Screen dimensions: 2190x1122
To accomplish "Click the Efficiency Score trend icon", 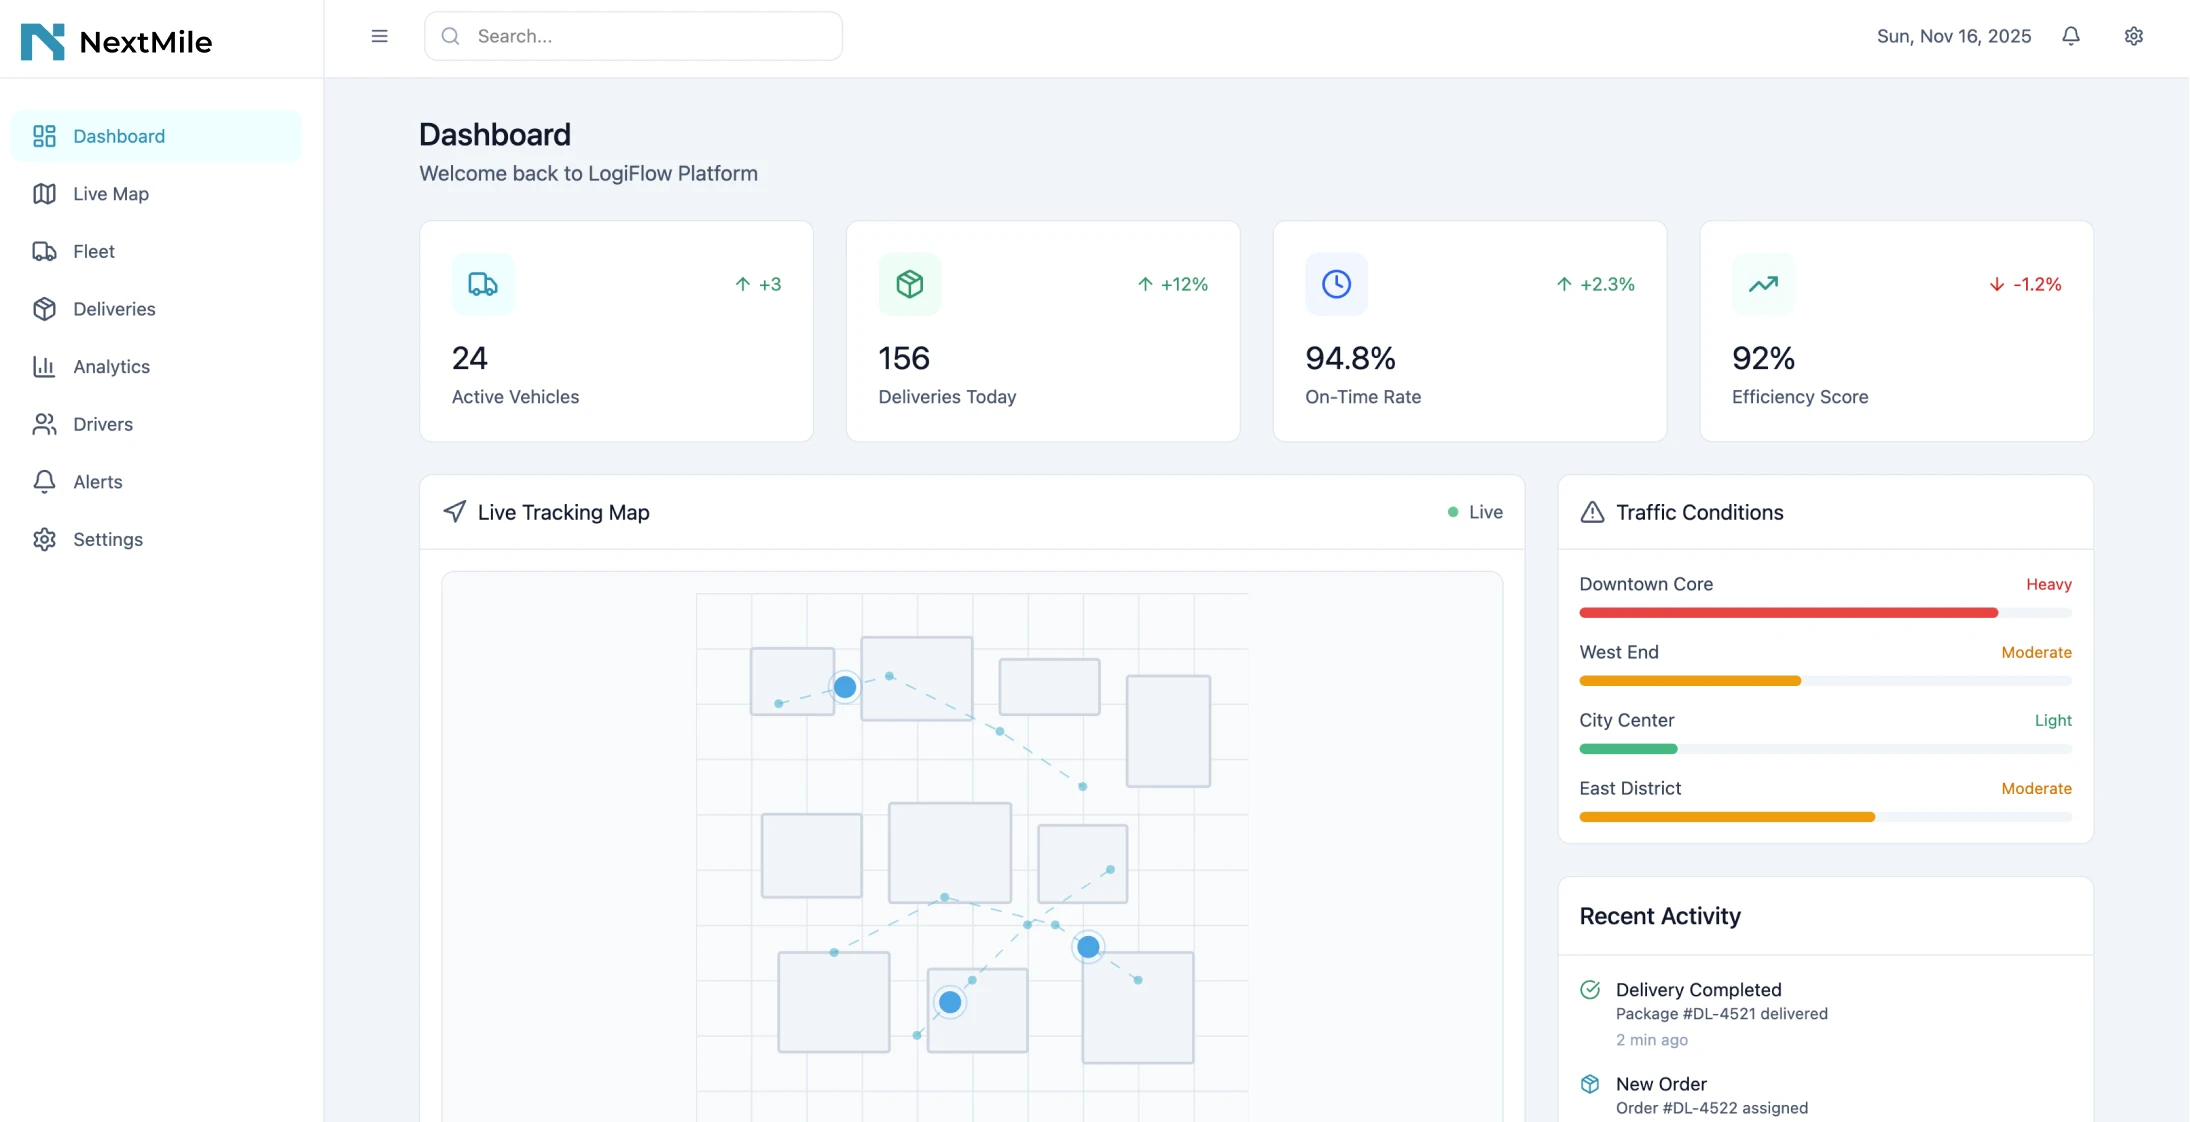I will (x=1763, y=284).
